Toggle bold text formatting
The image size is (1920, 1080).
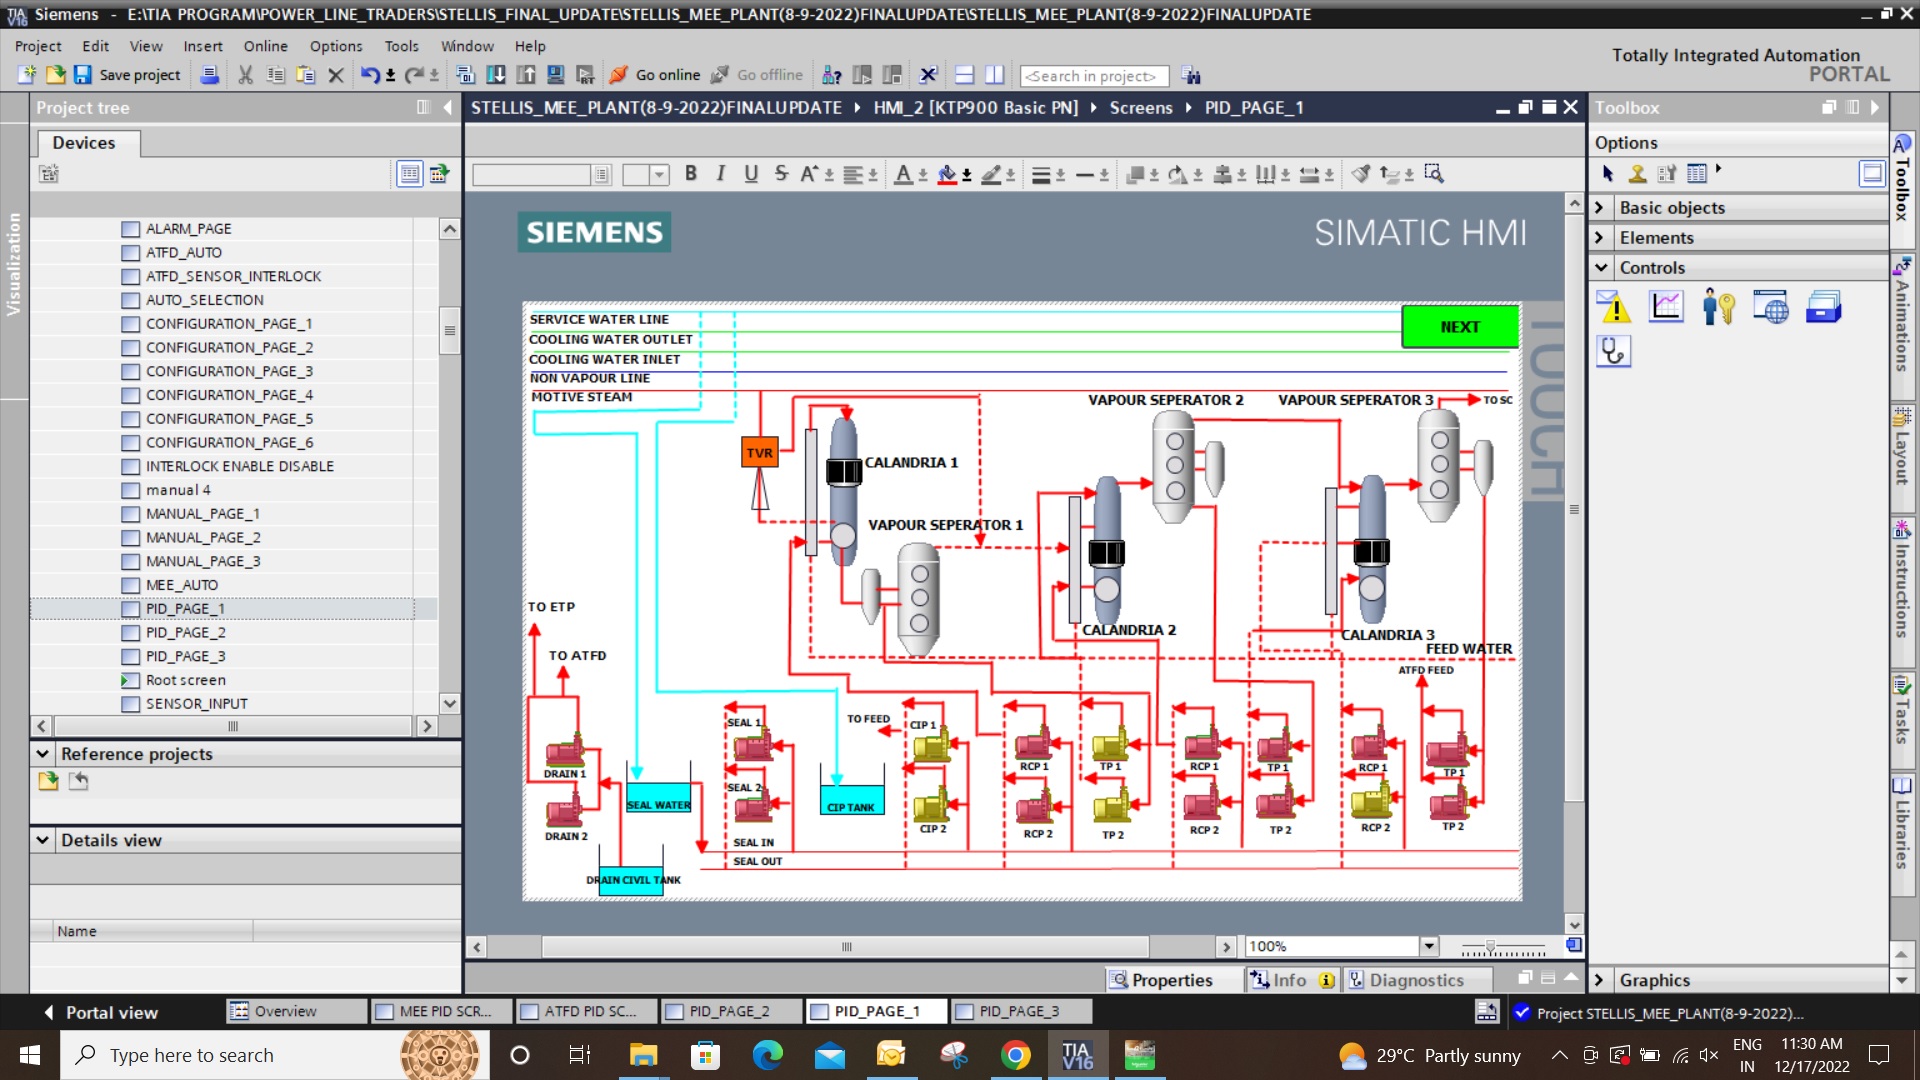pyautogui.click(x=690, y=174)
